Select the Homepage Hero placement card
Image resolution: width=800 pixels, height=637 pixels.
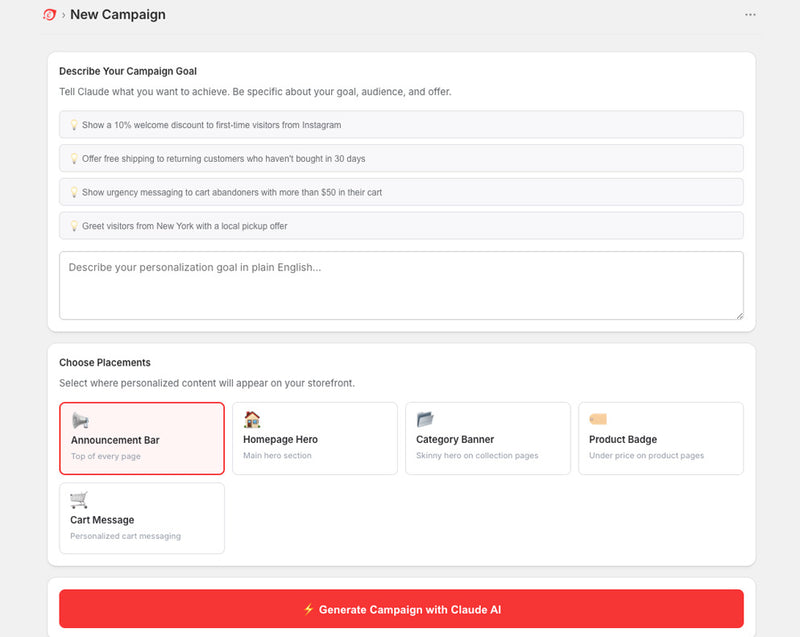315,439
